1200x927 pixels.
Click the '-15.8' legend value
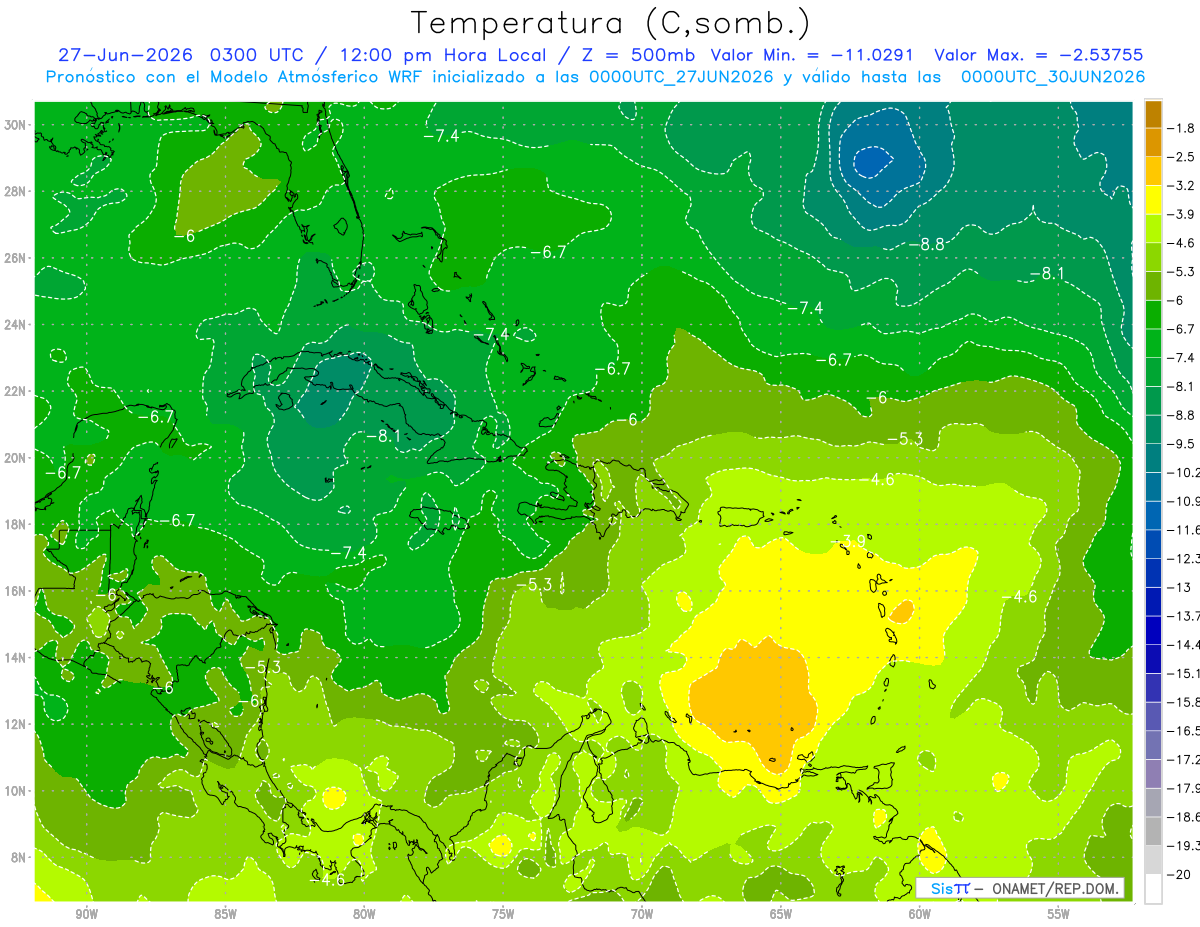click(1184, 702)
